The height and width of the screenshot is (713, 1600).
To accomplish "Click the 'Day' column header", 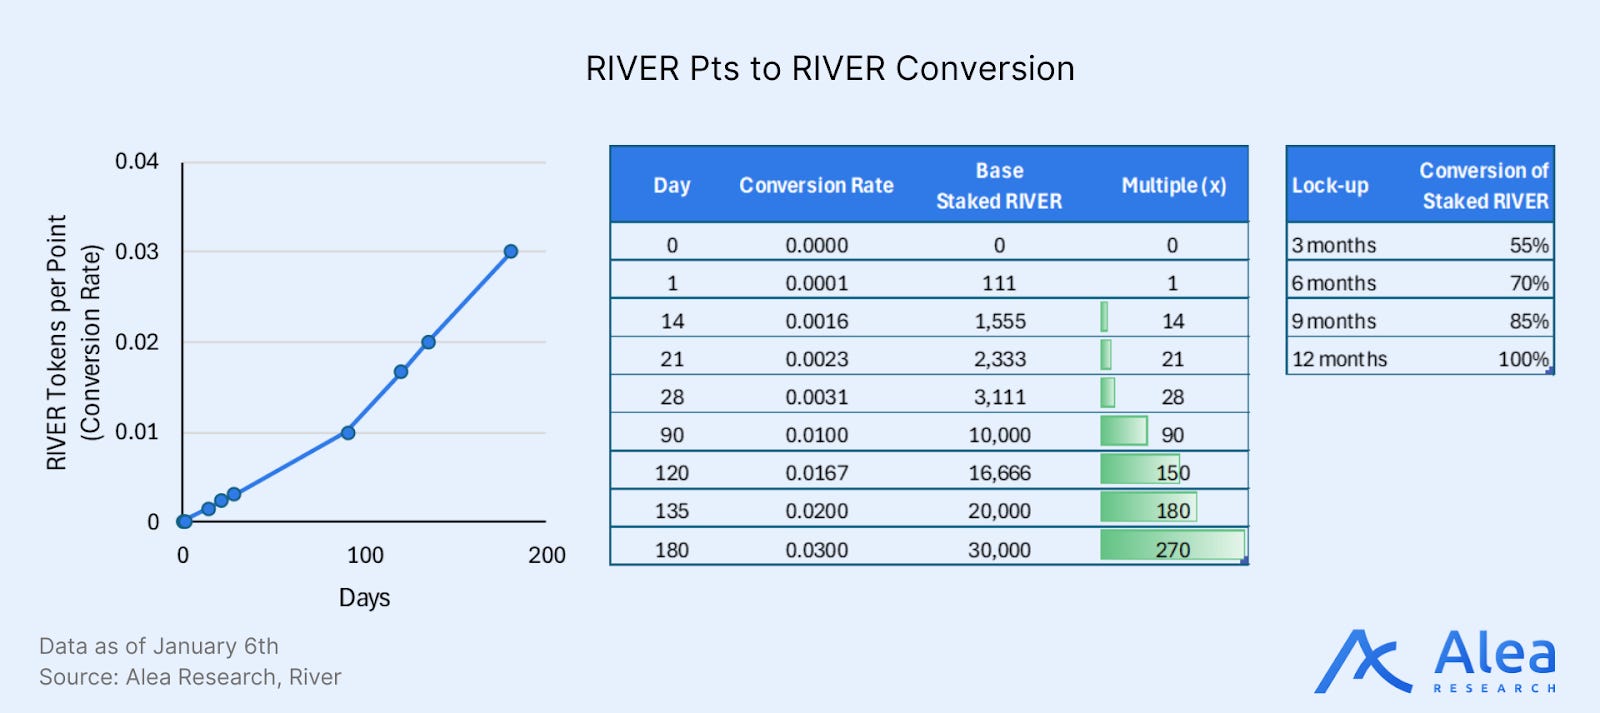I will [x=672, y=185].
